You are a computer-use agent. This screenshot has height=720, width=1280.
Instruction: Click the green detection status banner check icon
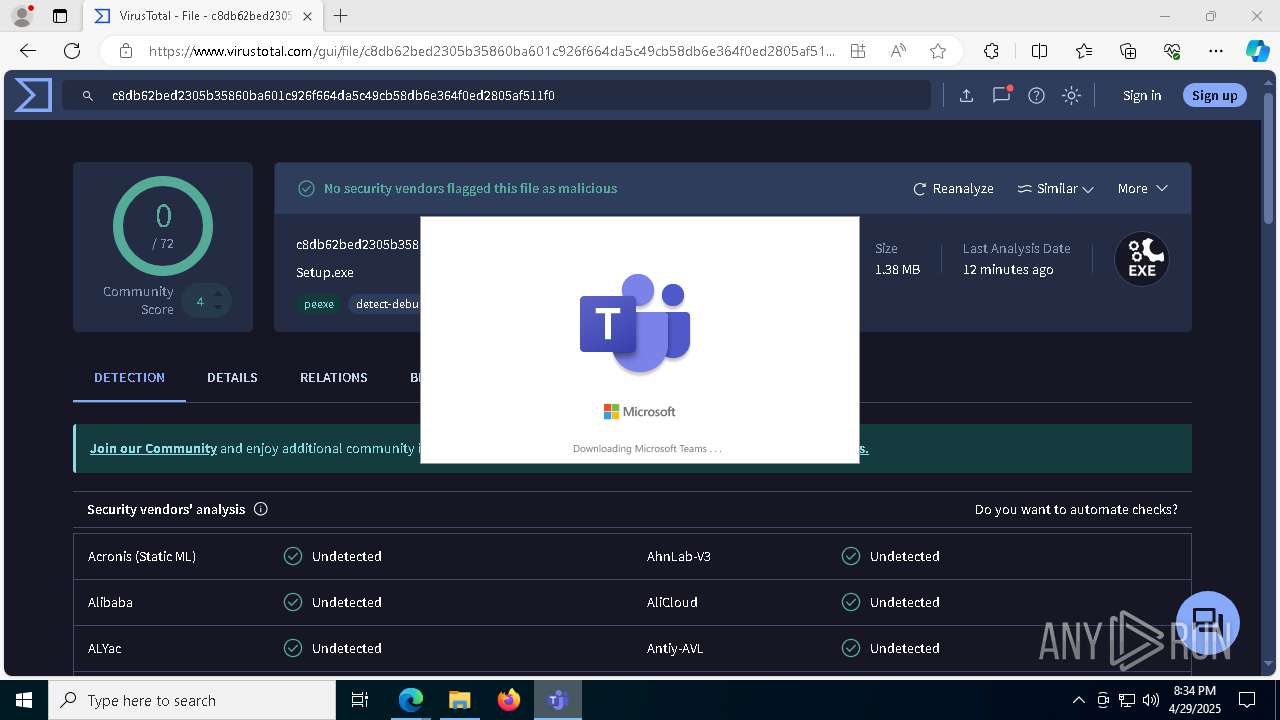coord(307,188)
